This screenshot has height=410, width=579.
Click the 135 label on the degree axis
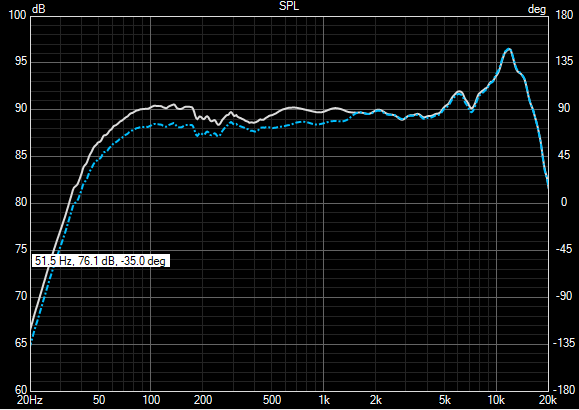(564, 61)
